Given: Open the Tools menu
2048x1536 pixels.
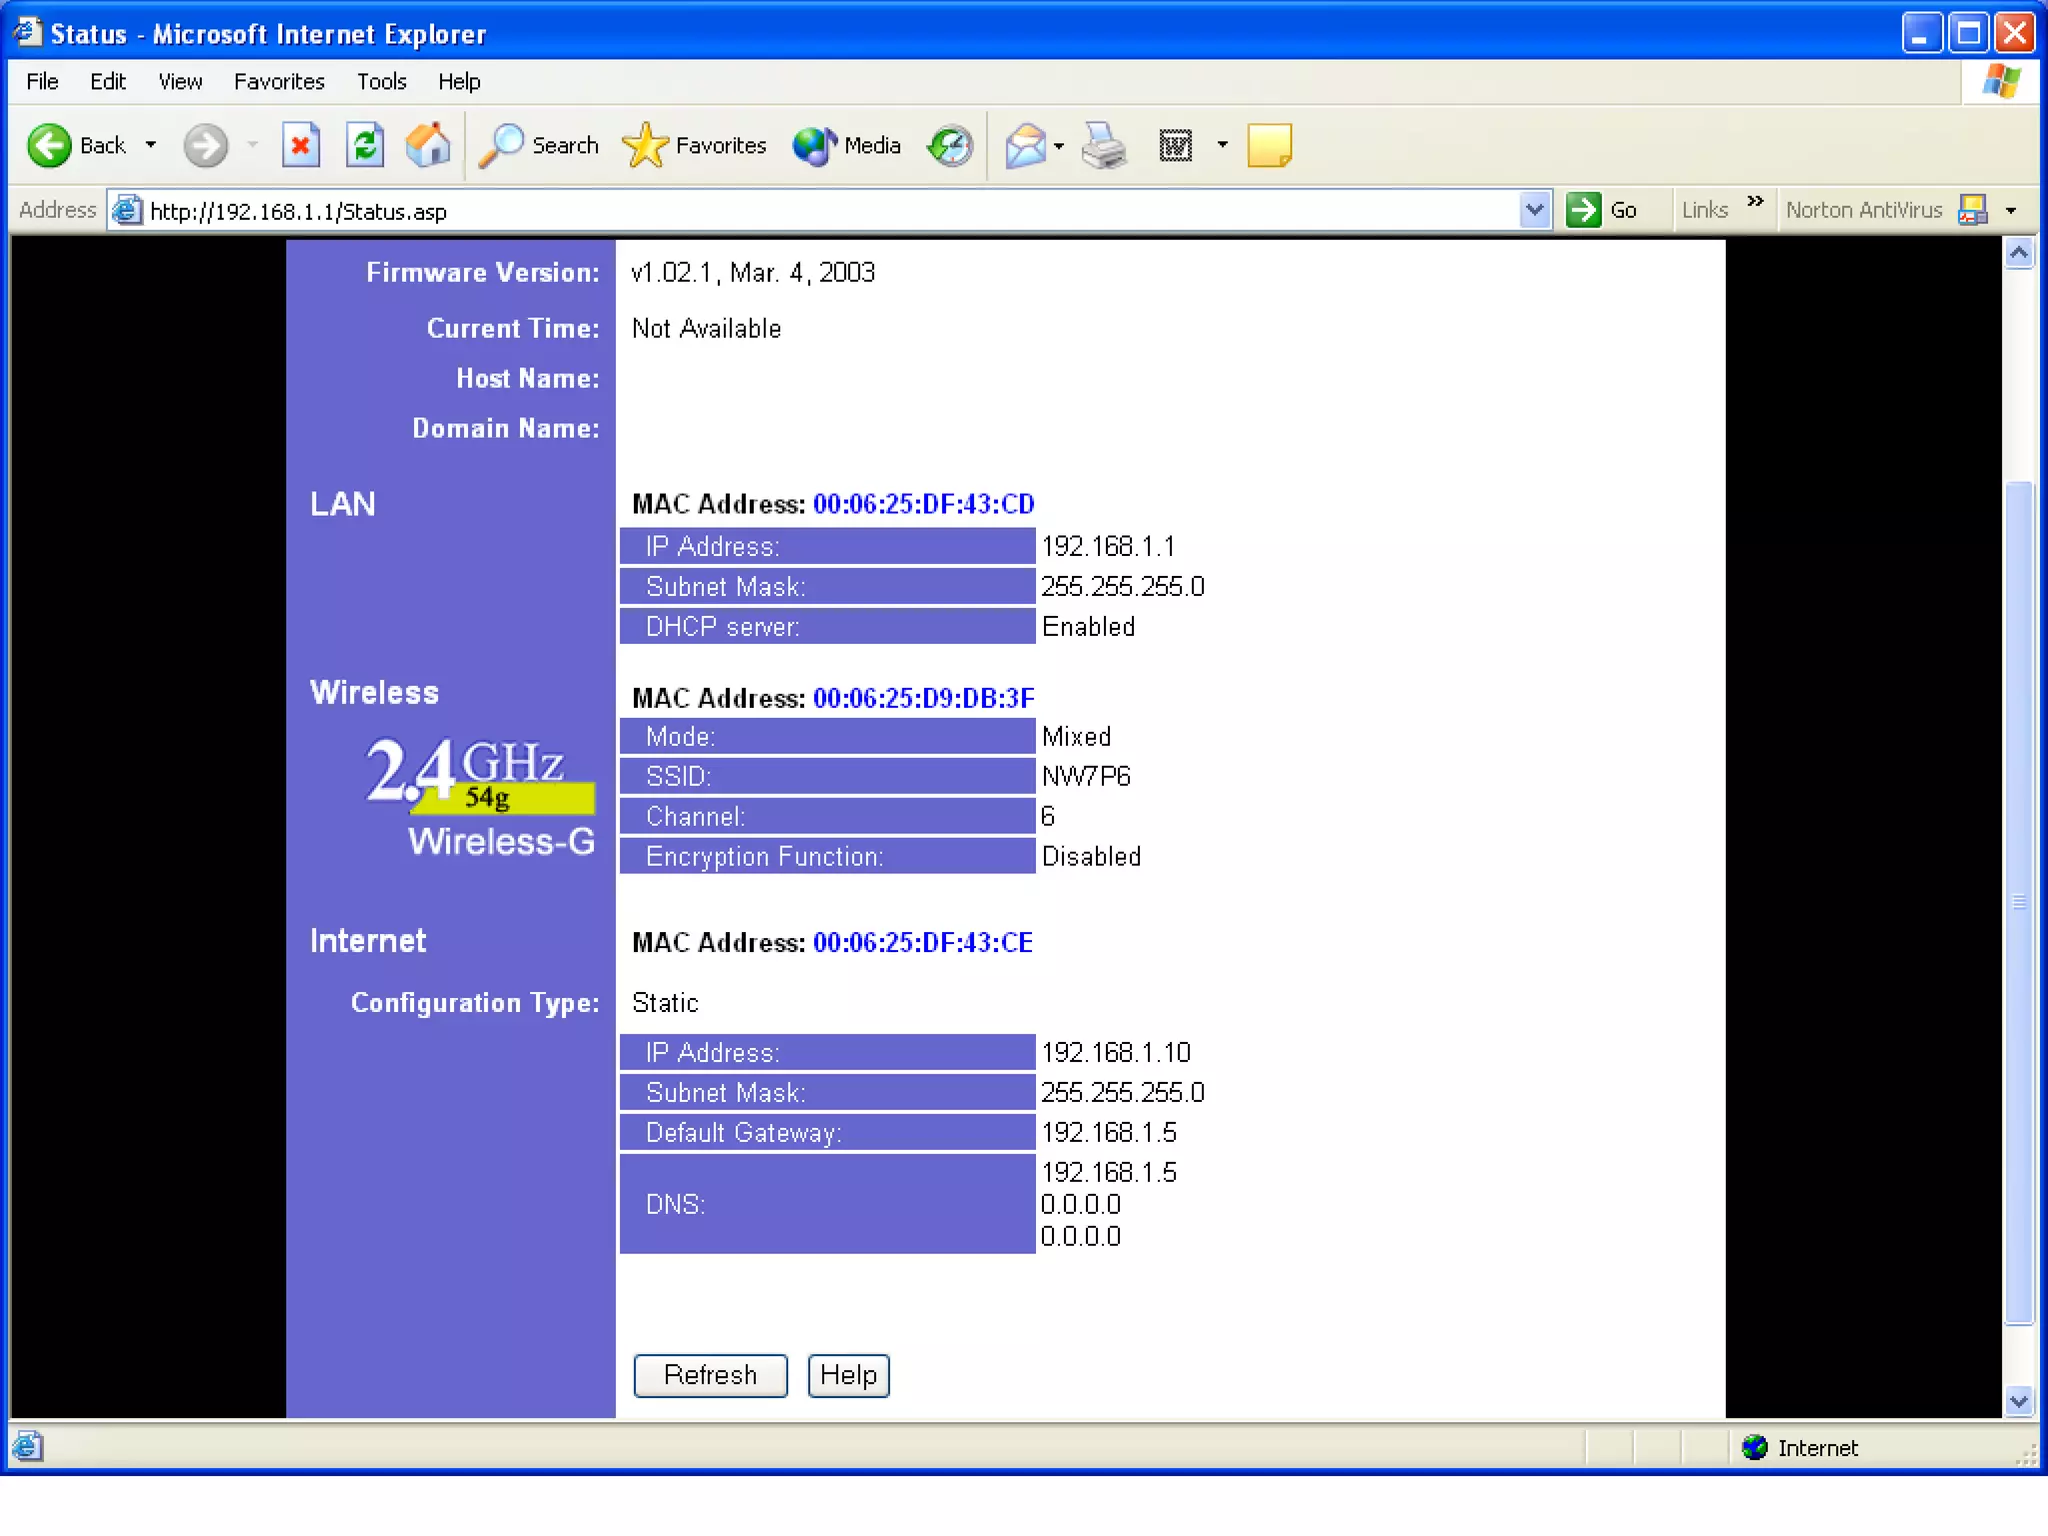Looking at the screenshot, I should point(381,82).
